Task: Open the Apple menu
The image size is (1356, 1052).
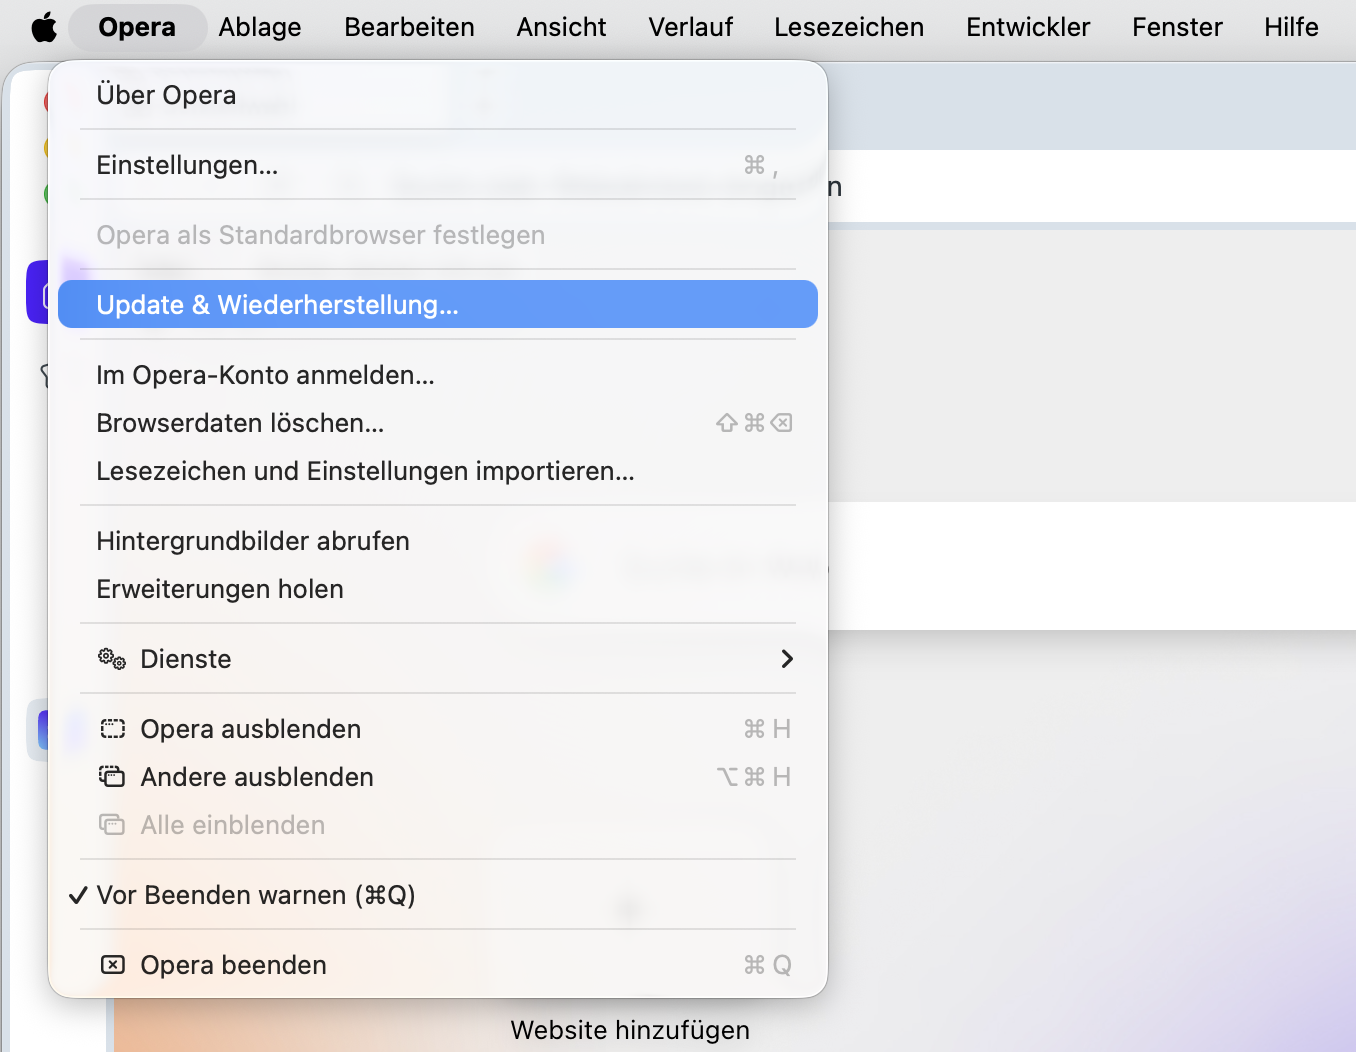Action: pos(44,27)
